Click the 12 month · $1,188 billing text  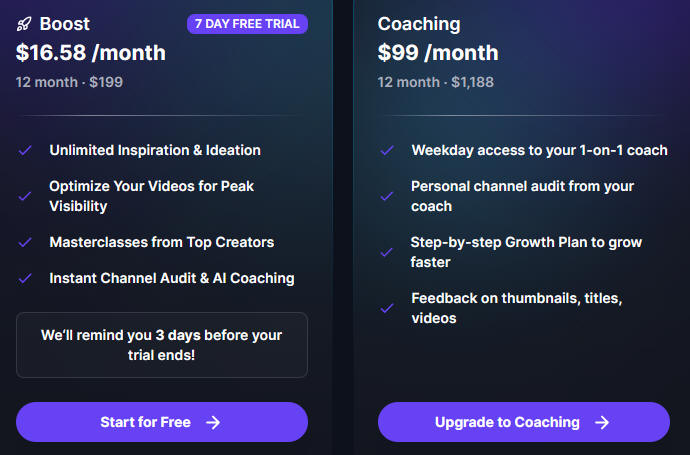(x=436, y=82)
